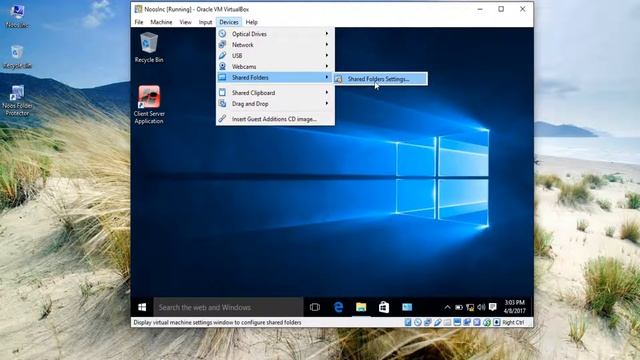Screen dimensions: 640x360
Task: Click the battery tray icon
Action: 459,307
